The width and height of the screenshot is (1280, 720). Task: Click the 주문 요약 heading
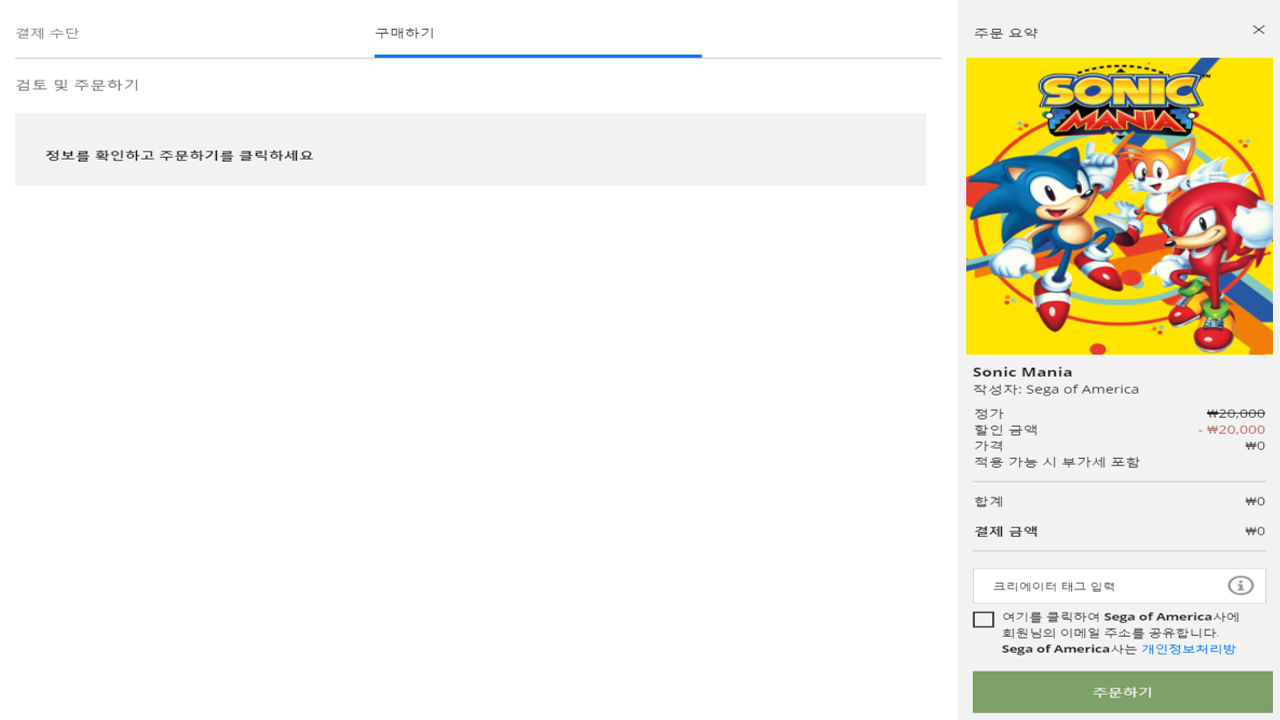tap(1005, 33)
